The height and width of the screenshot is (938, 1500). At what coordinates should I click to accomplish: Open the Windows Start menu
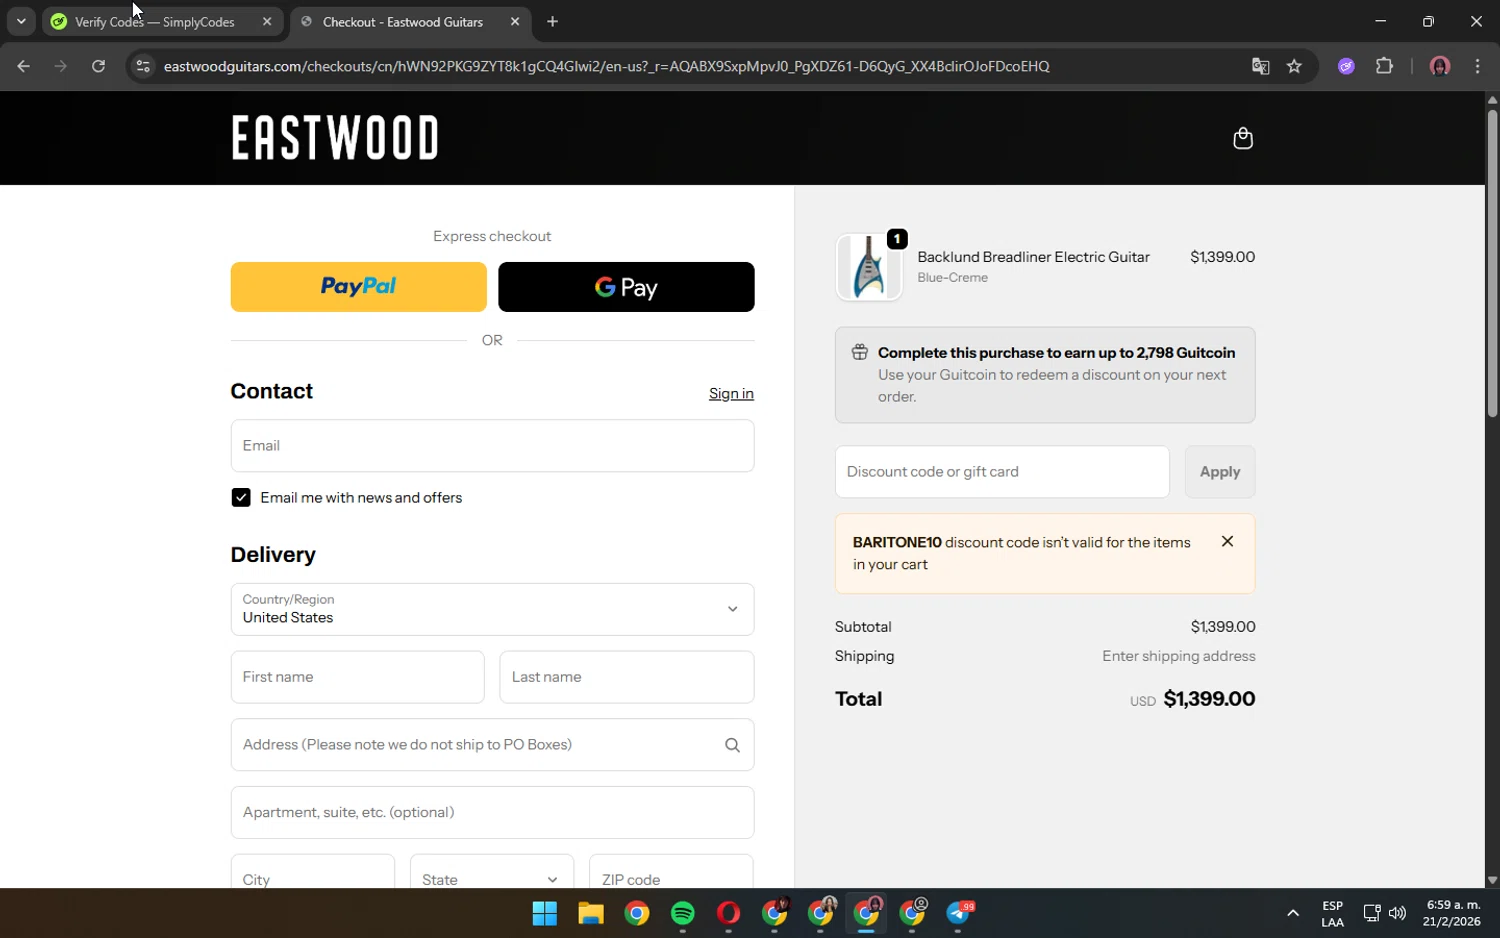tap(545, 913)
